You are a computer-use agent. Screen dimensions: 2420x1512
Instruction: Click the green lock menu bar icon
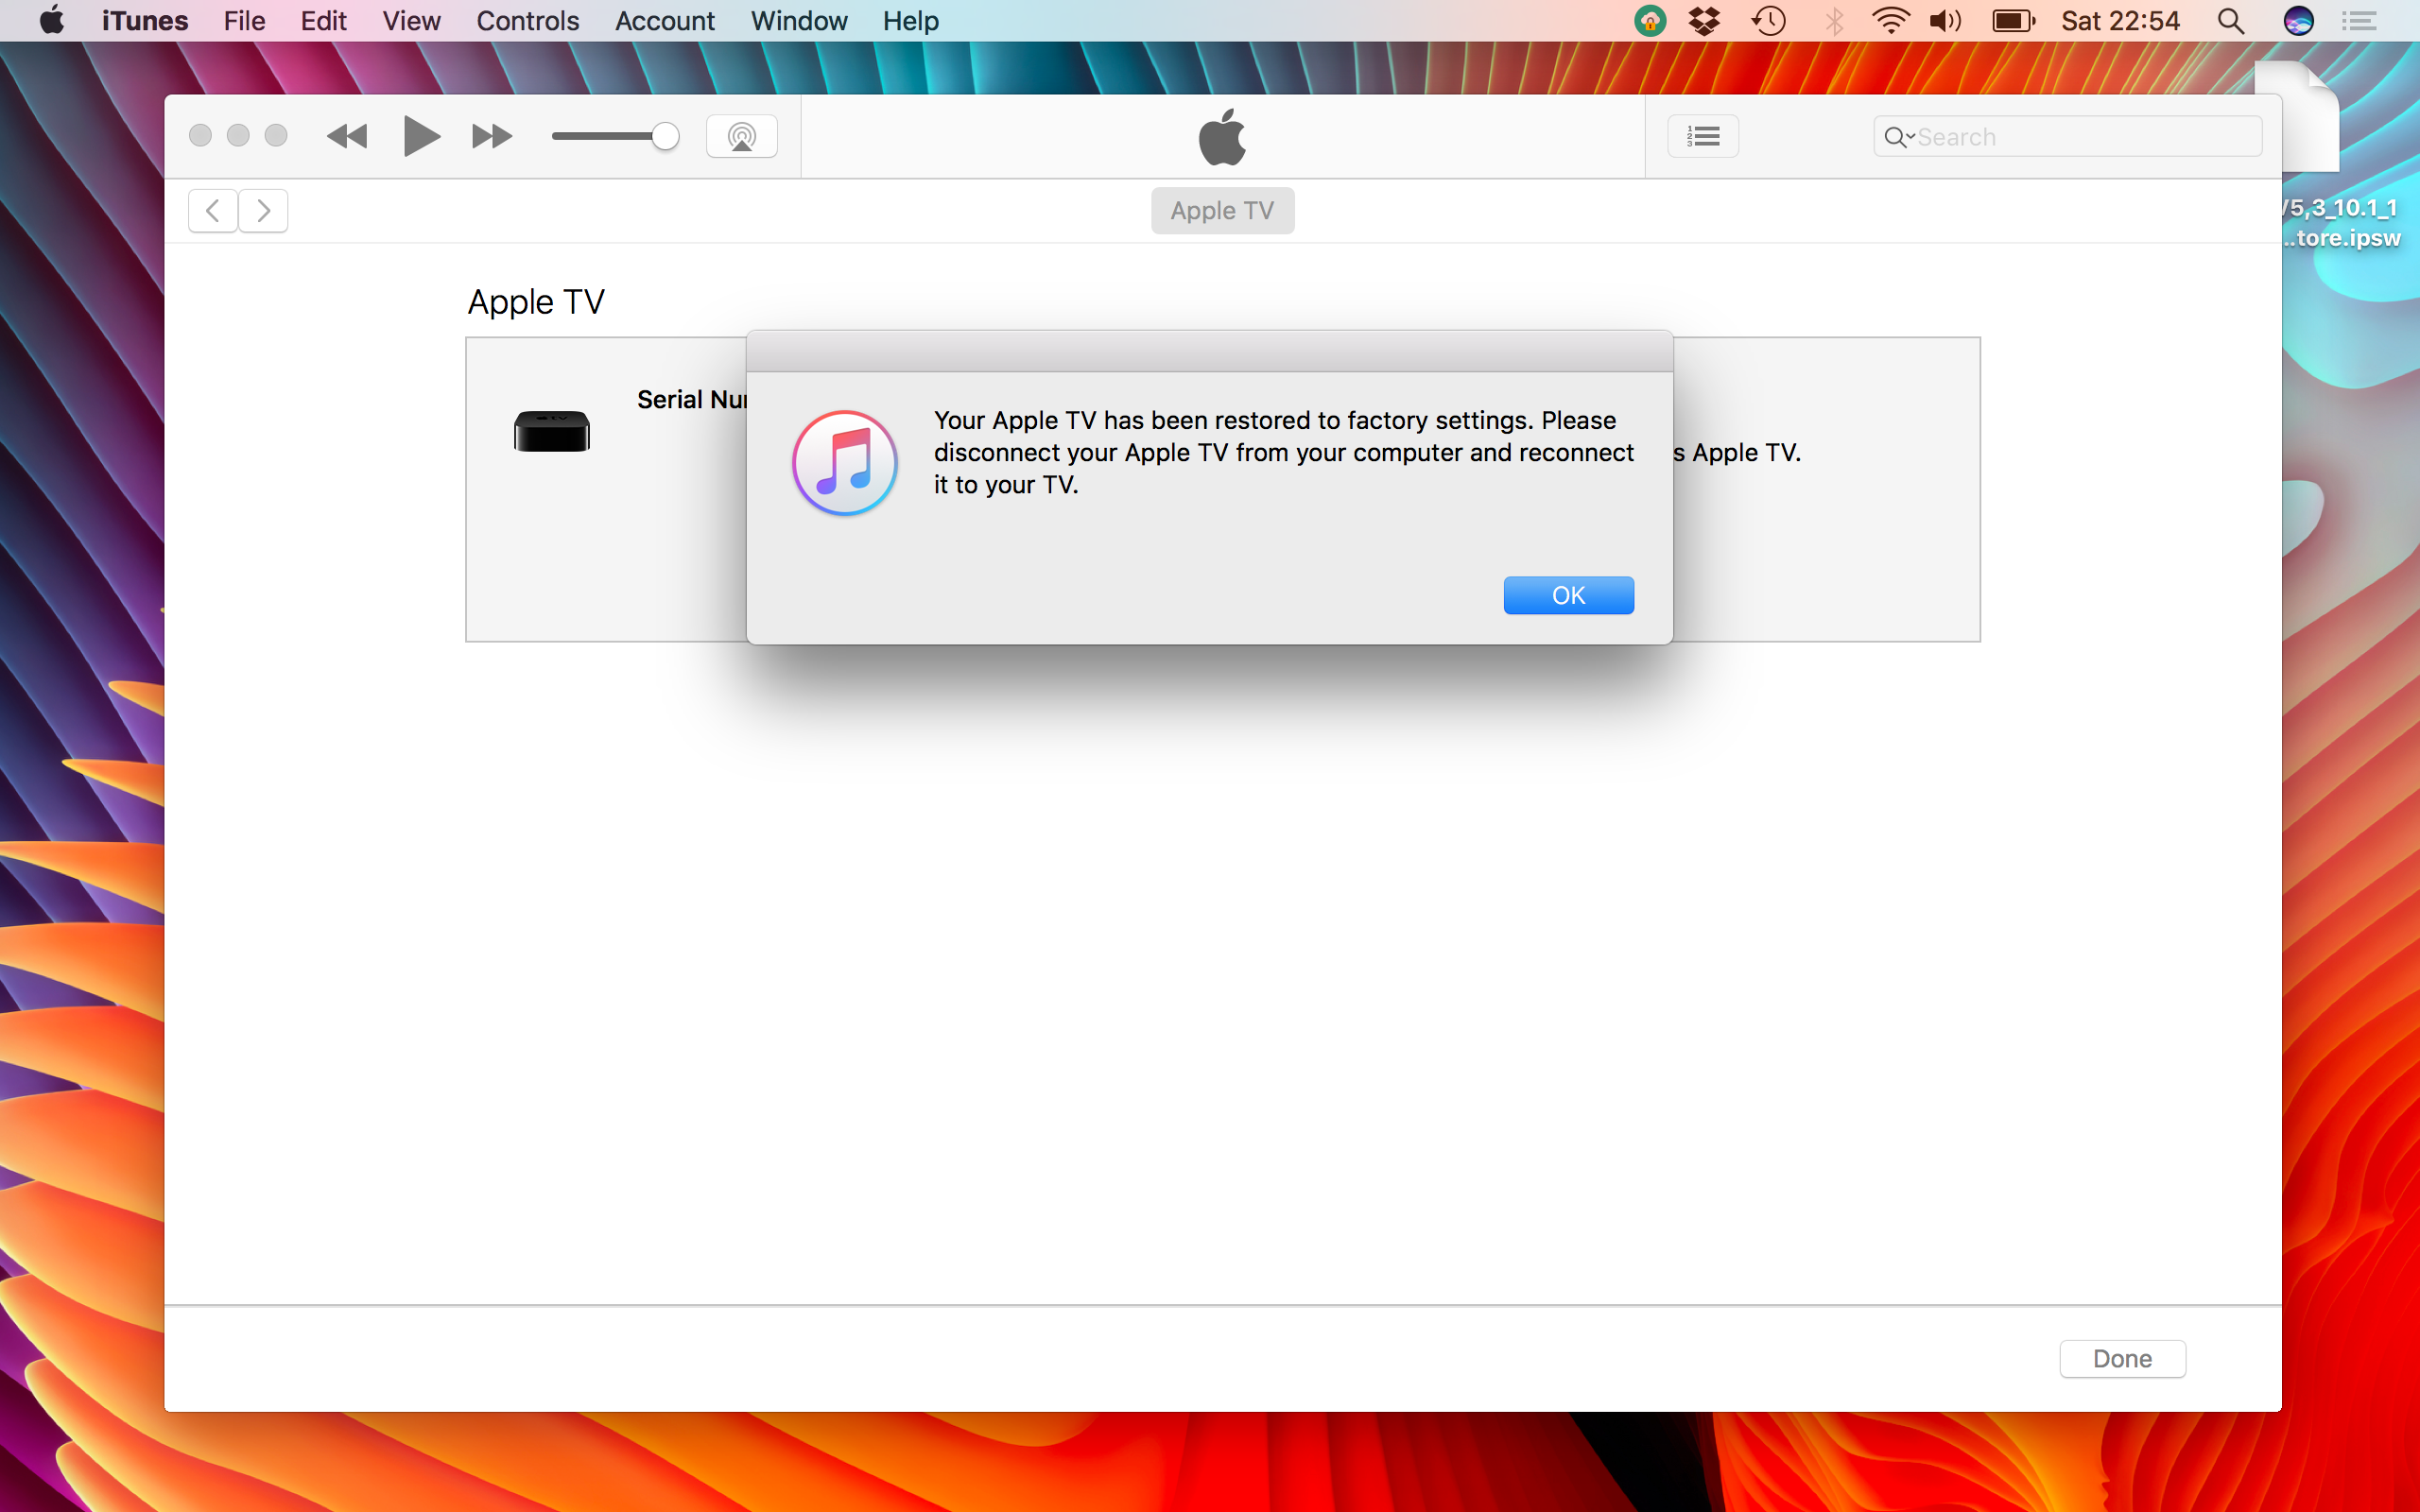pyautogui.click(x=1650, y=21)
